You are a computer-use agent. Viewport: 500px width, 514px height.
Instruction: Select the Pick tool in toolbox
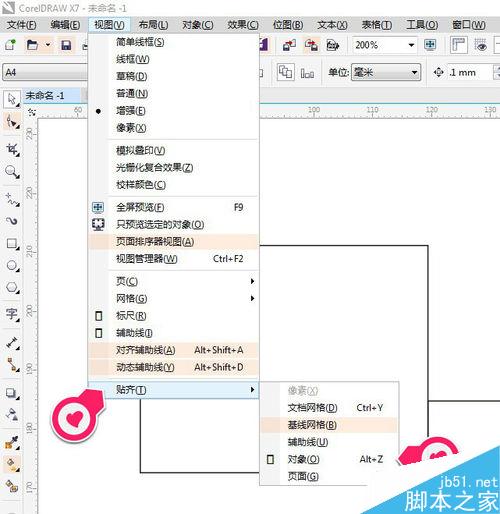[x=12, y=99]
